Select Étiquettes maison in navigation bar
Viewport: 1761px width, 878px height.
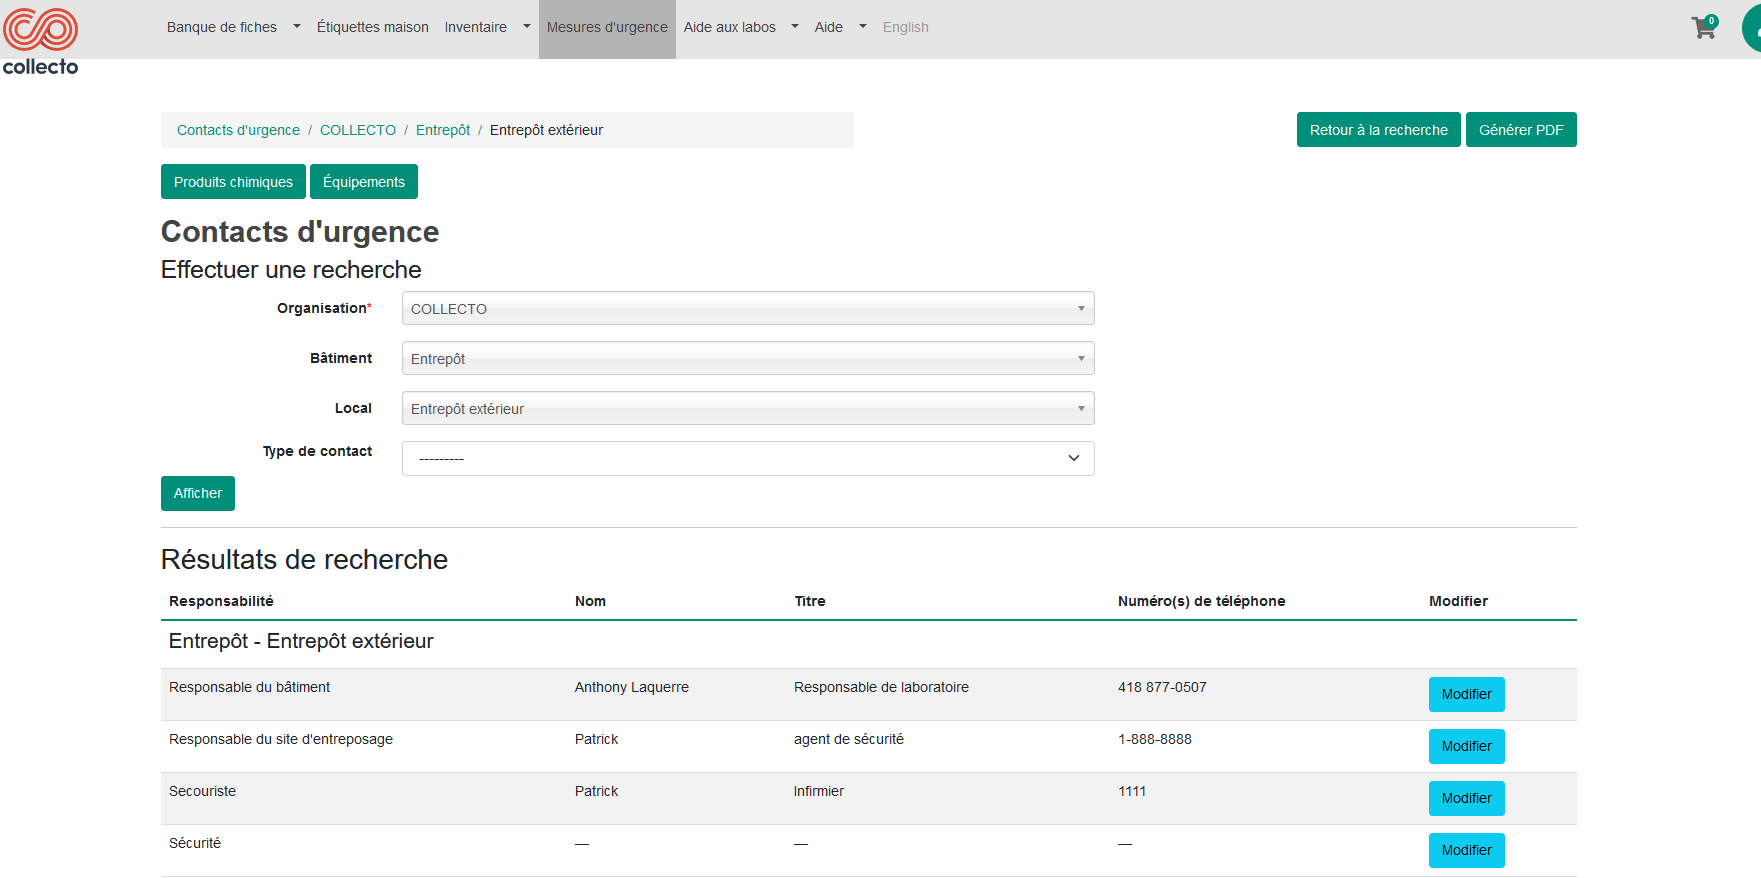(x=372, y=27)
